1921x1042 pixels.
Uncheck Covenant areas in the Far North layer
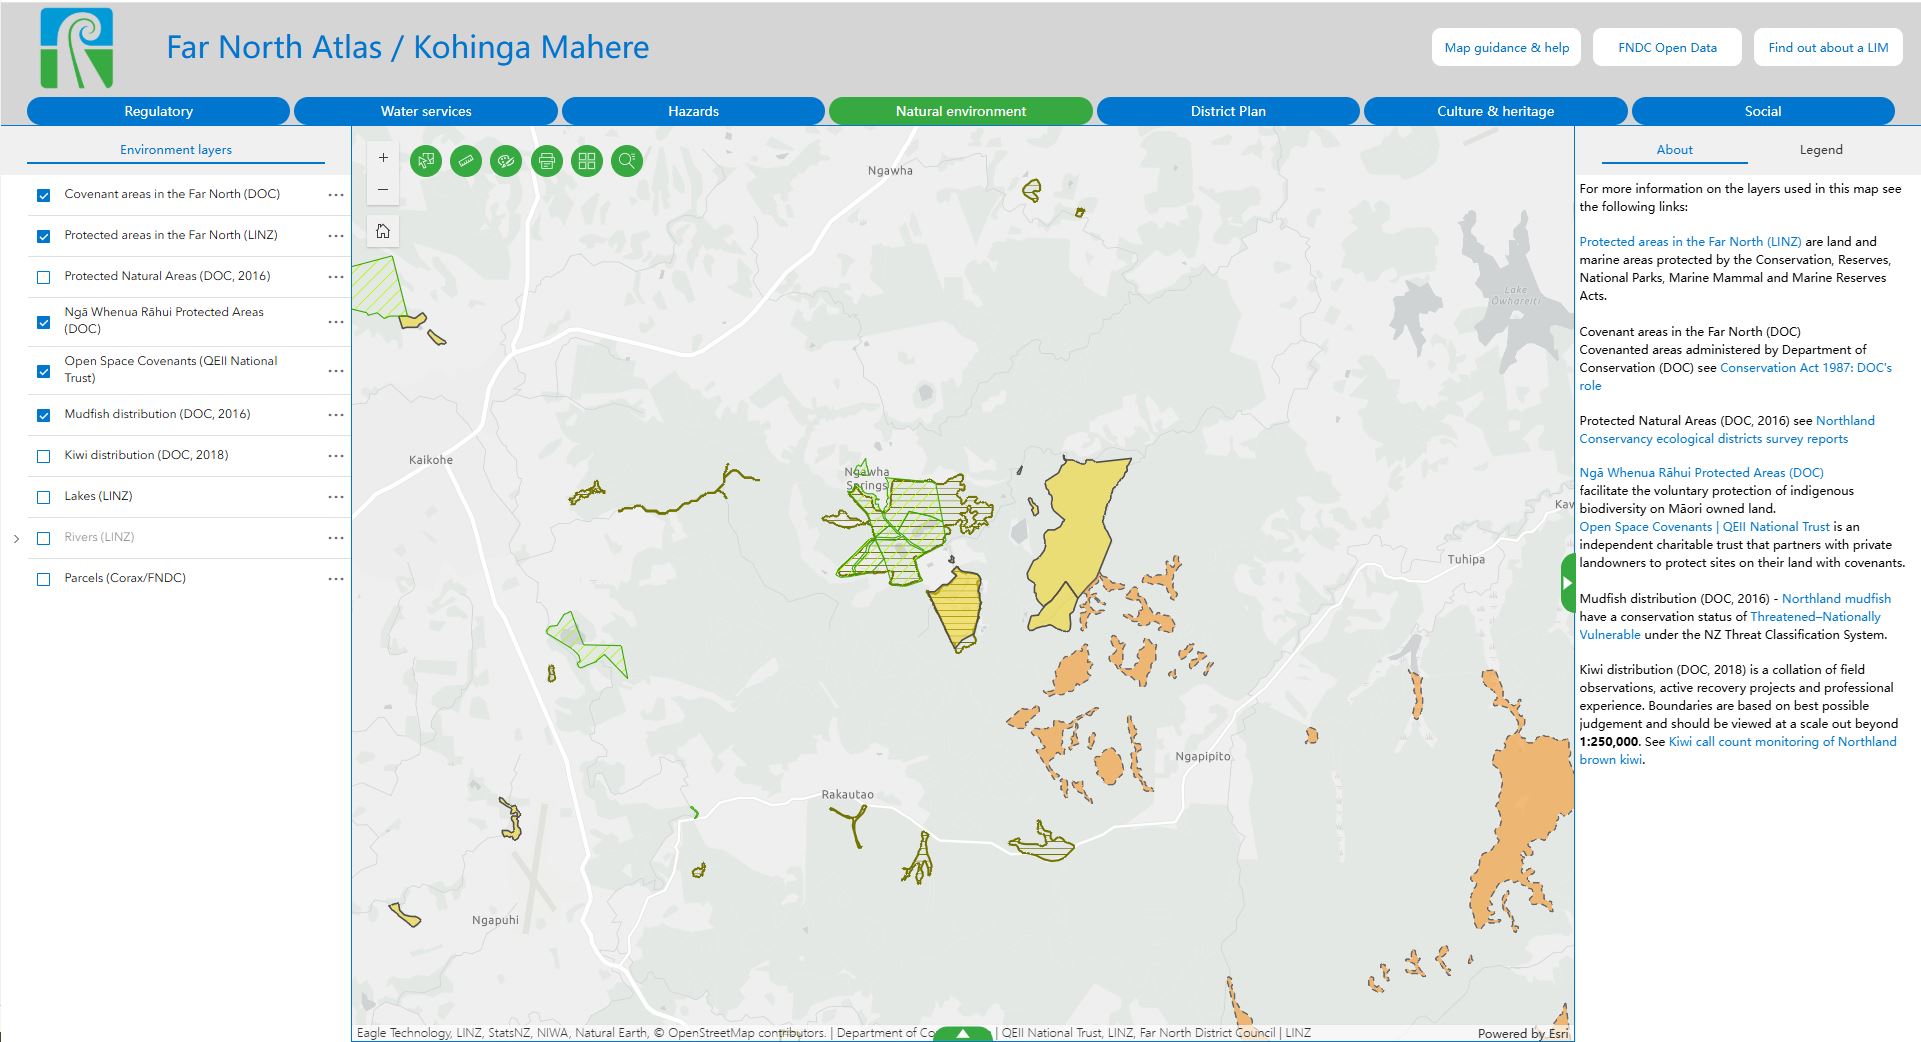click(x=43, y=195)
